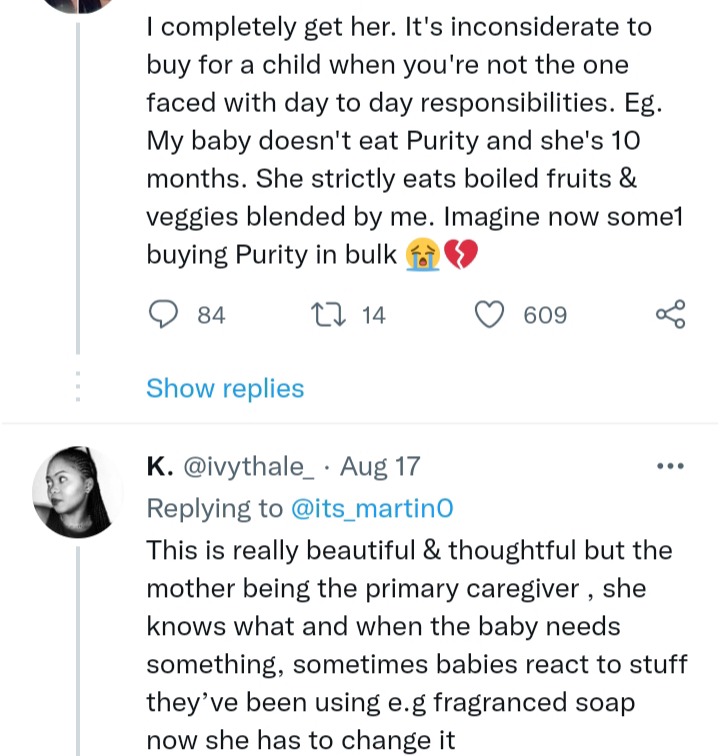720x756 pixels.
Task: Click the 84 replies count
Action: pyautogui.click(x=211, y=315)
